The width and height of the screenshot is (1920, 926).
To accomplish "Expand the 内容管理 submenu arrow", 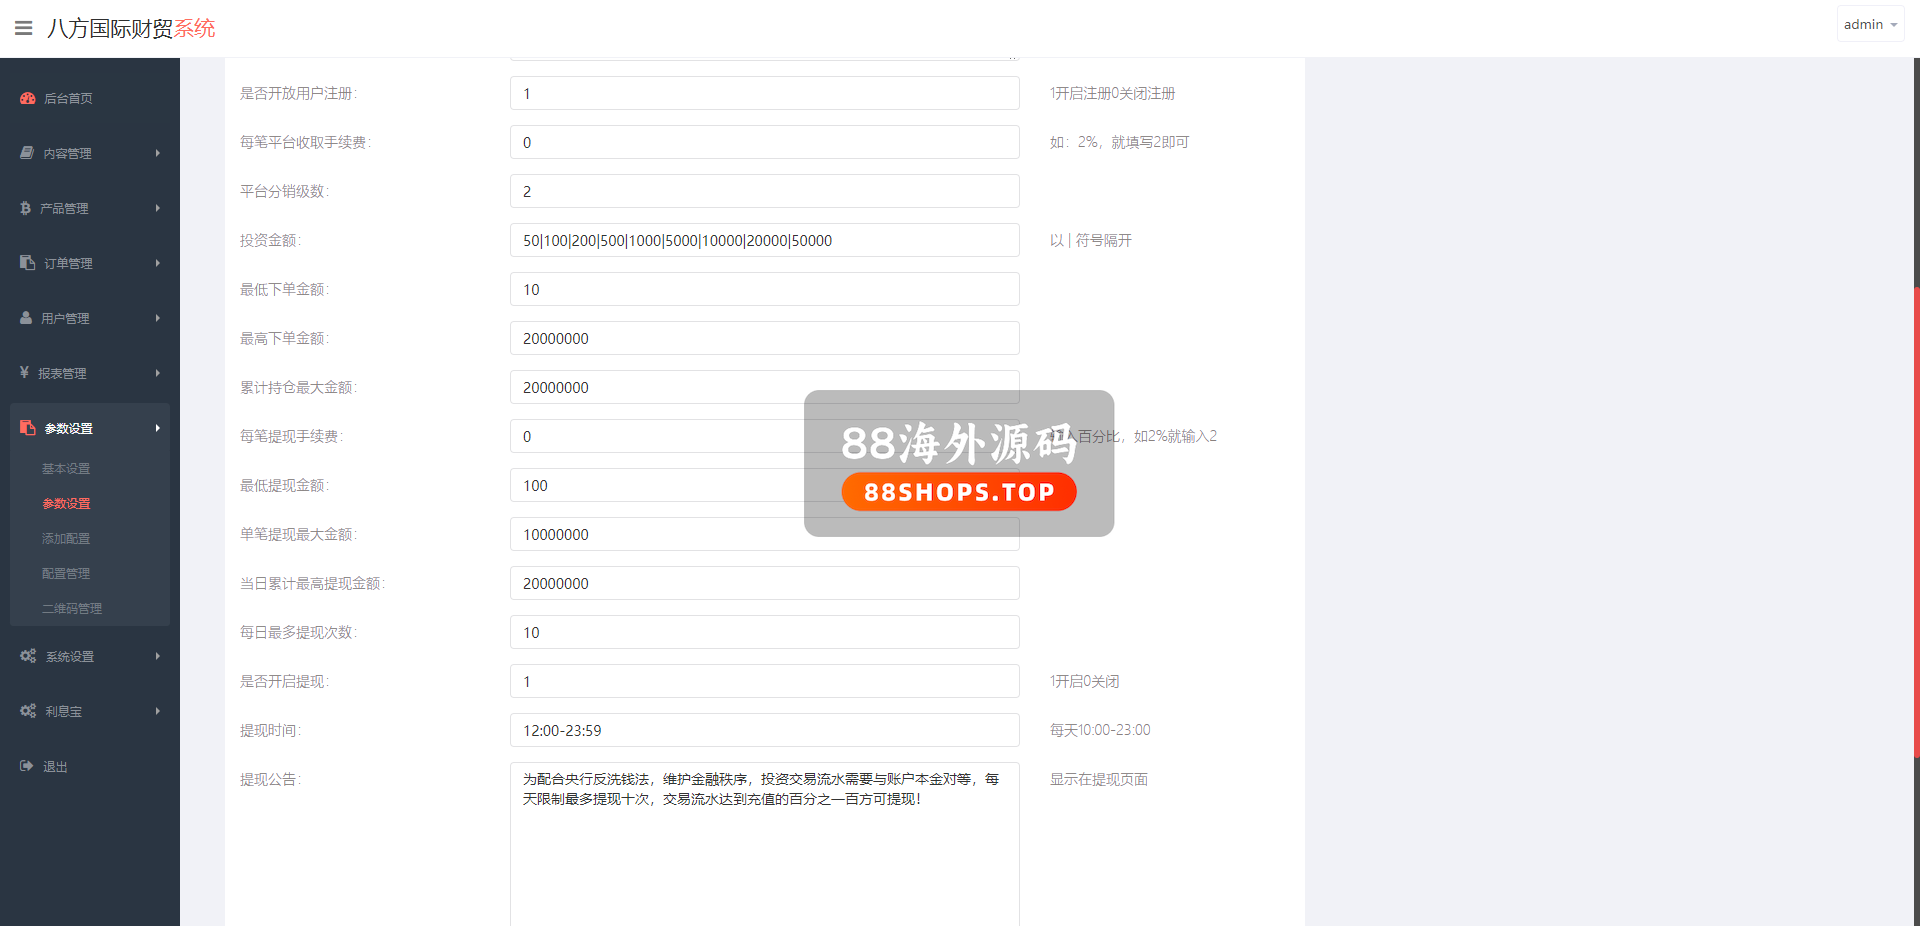I will tap(158, 153).
